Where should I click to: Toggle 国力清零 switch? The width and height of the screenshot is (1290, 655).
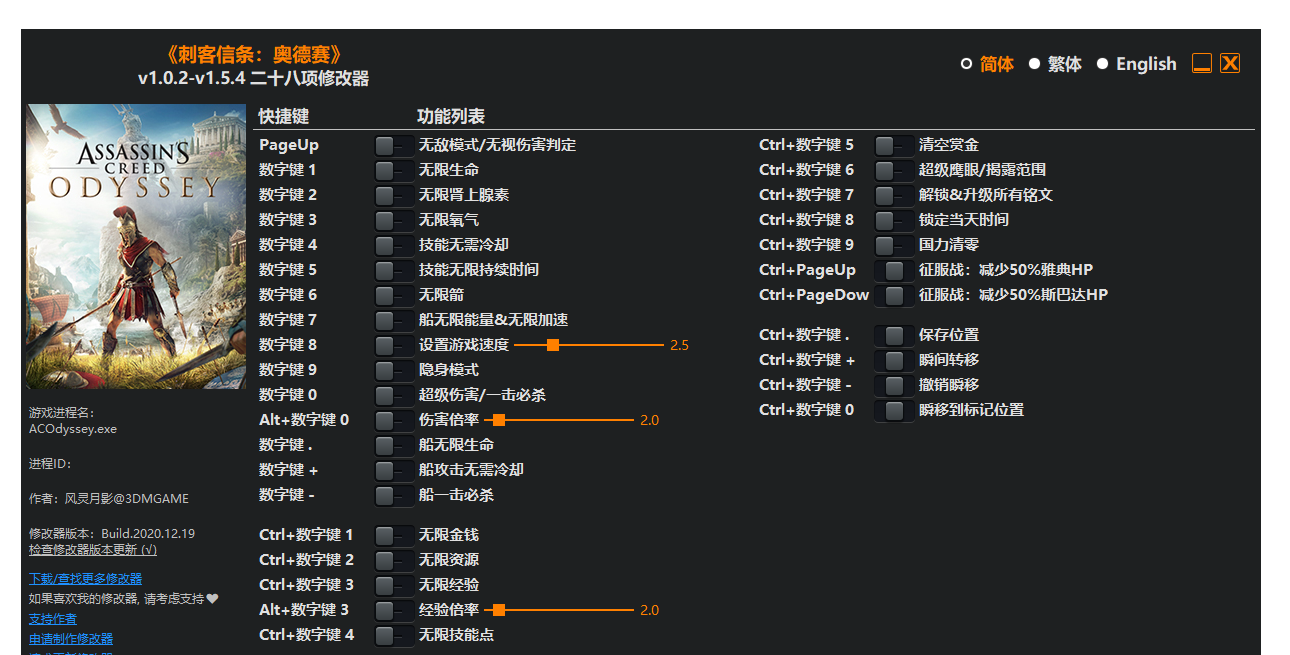click(894, 245)
